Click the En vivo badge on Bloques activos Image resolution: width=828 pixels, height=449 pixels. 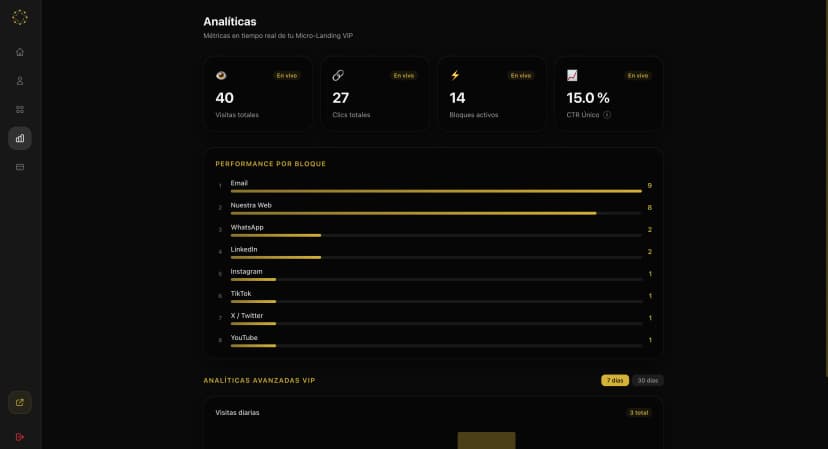click(521, 76)
